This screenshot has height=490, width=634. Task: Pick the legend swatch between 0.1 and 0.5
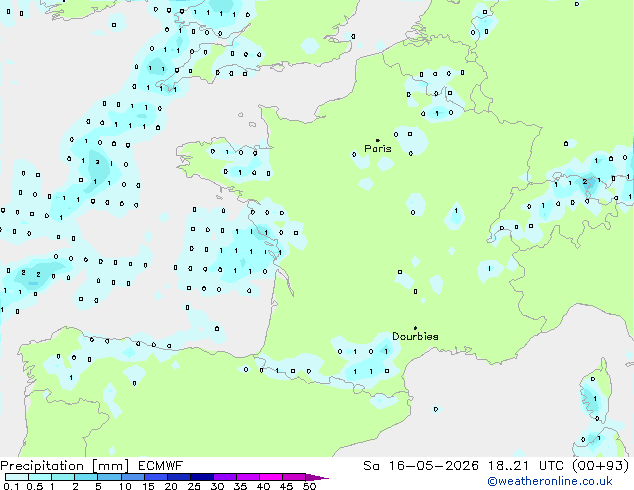pyautogui.click(x=17, y=477)
